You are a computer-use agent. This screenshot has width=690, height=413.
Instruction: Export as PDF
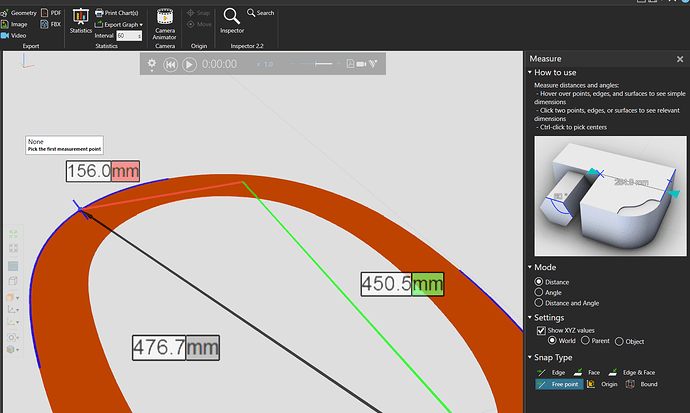(x=50, y=12)
